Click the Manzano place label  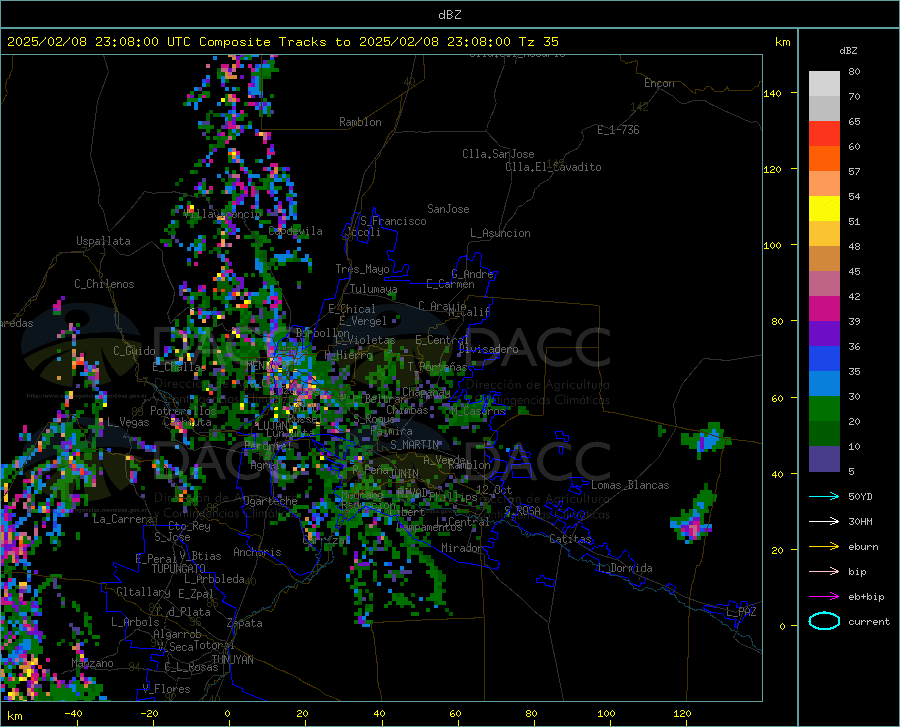point(92,663)
